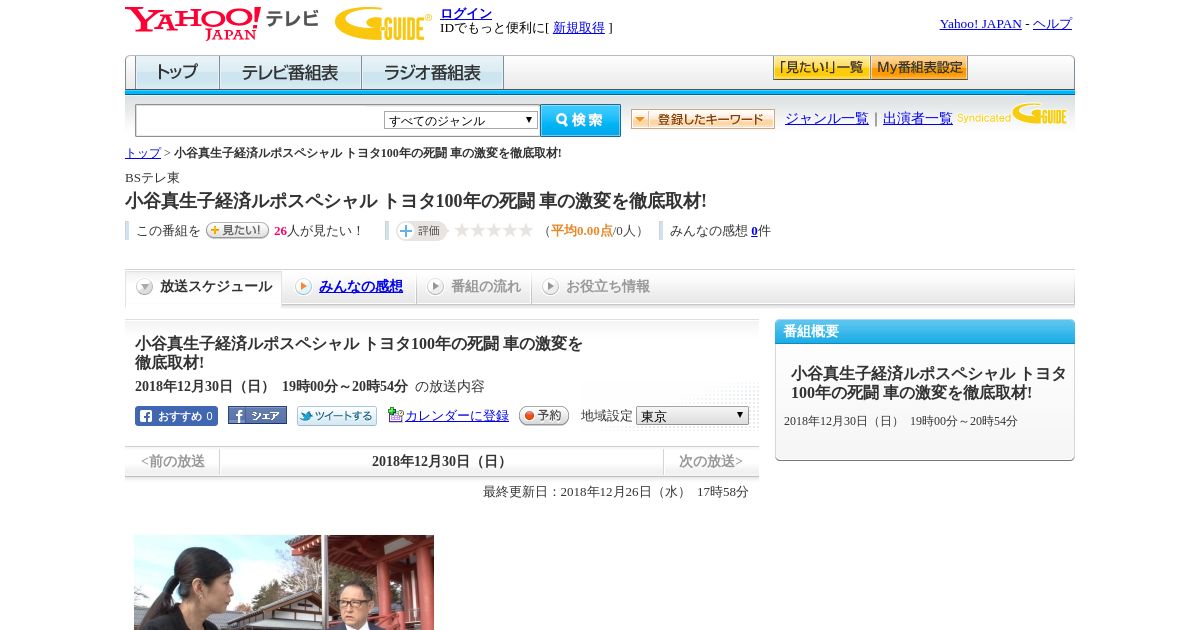This screenshot has height=630, width=1200.
Task: Select the 放送スケジュール tab
Action: (204, 287)
